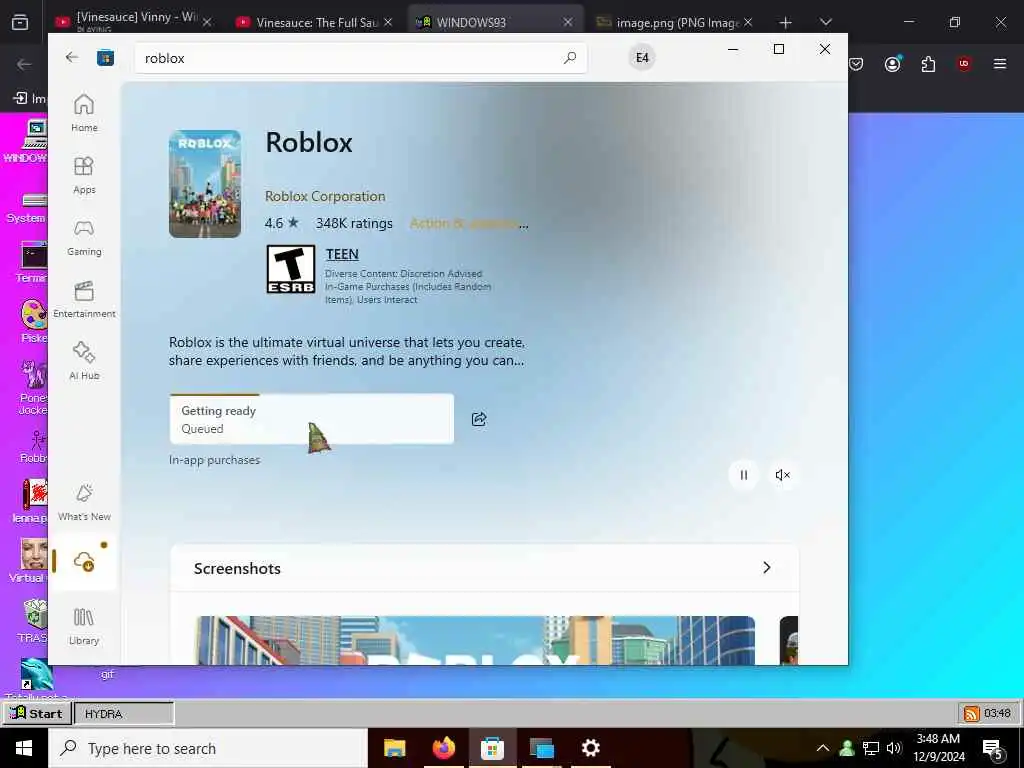
Task: Open Downloads cloud icon in the sidebar
Action: [x=84, y=561]
